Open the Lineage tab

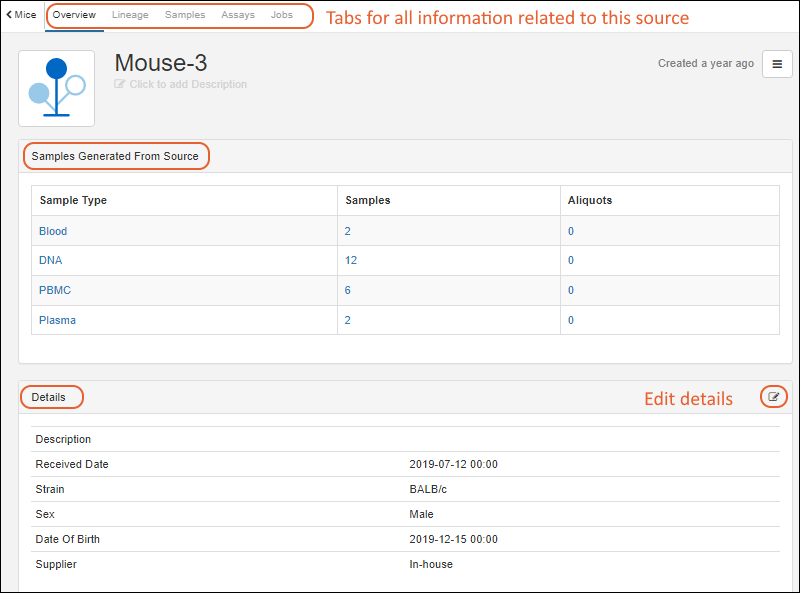point(130,15)
